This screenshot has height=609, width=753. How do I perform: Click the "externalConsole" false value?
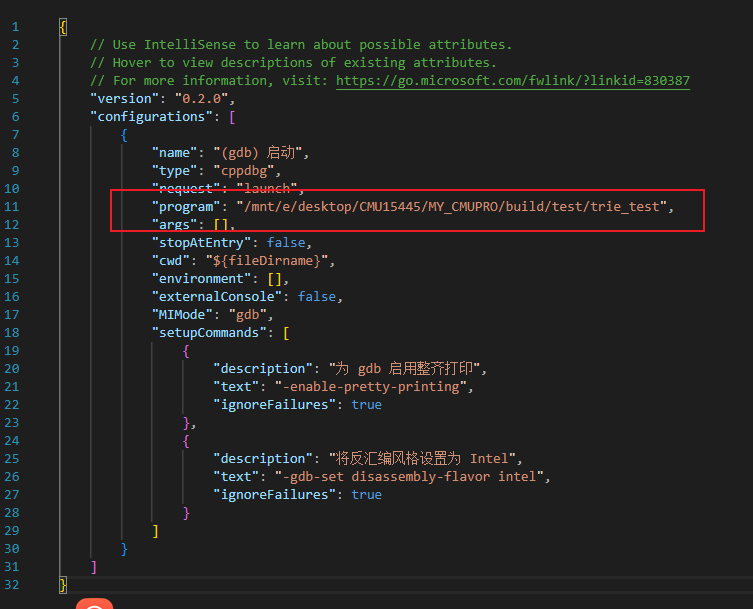click(x=317, y=297)
